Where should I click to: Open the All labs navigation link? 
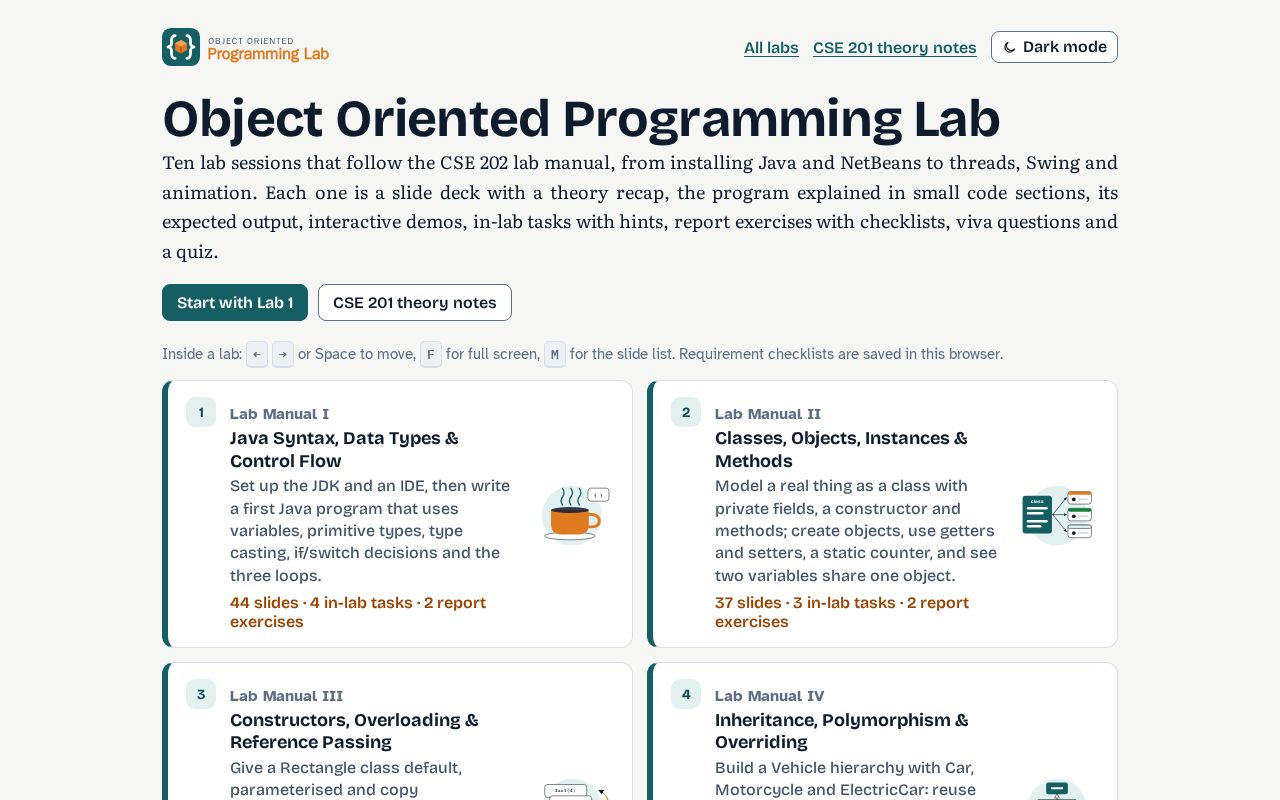pyautogui.click(x=771, y=48)
